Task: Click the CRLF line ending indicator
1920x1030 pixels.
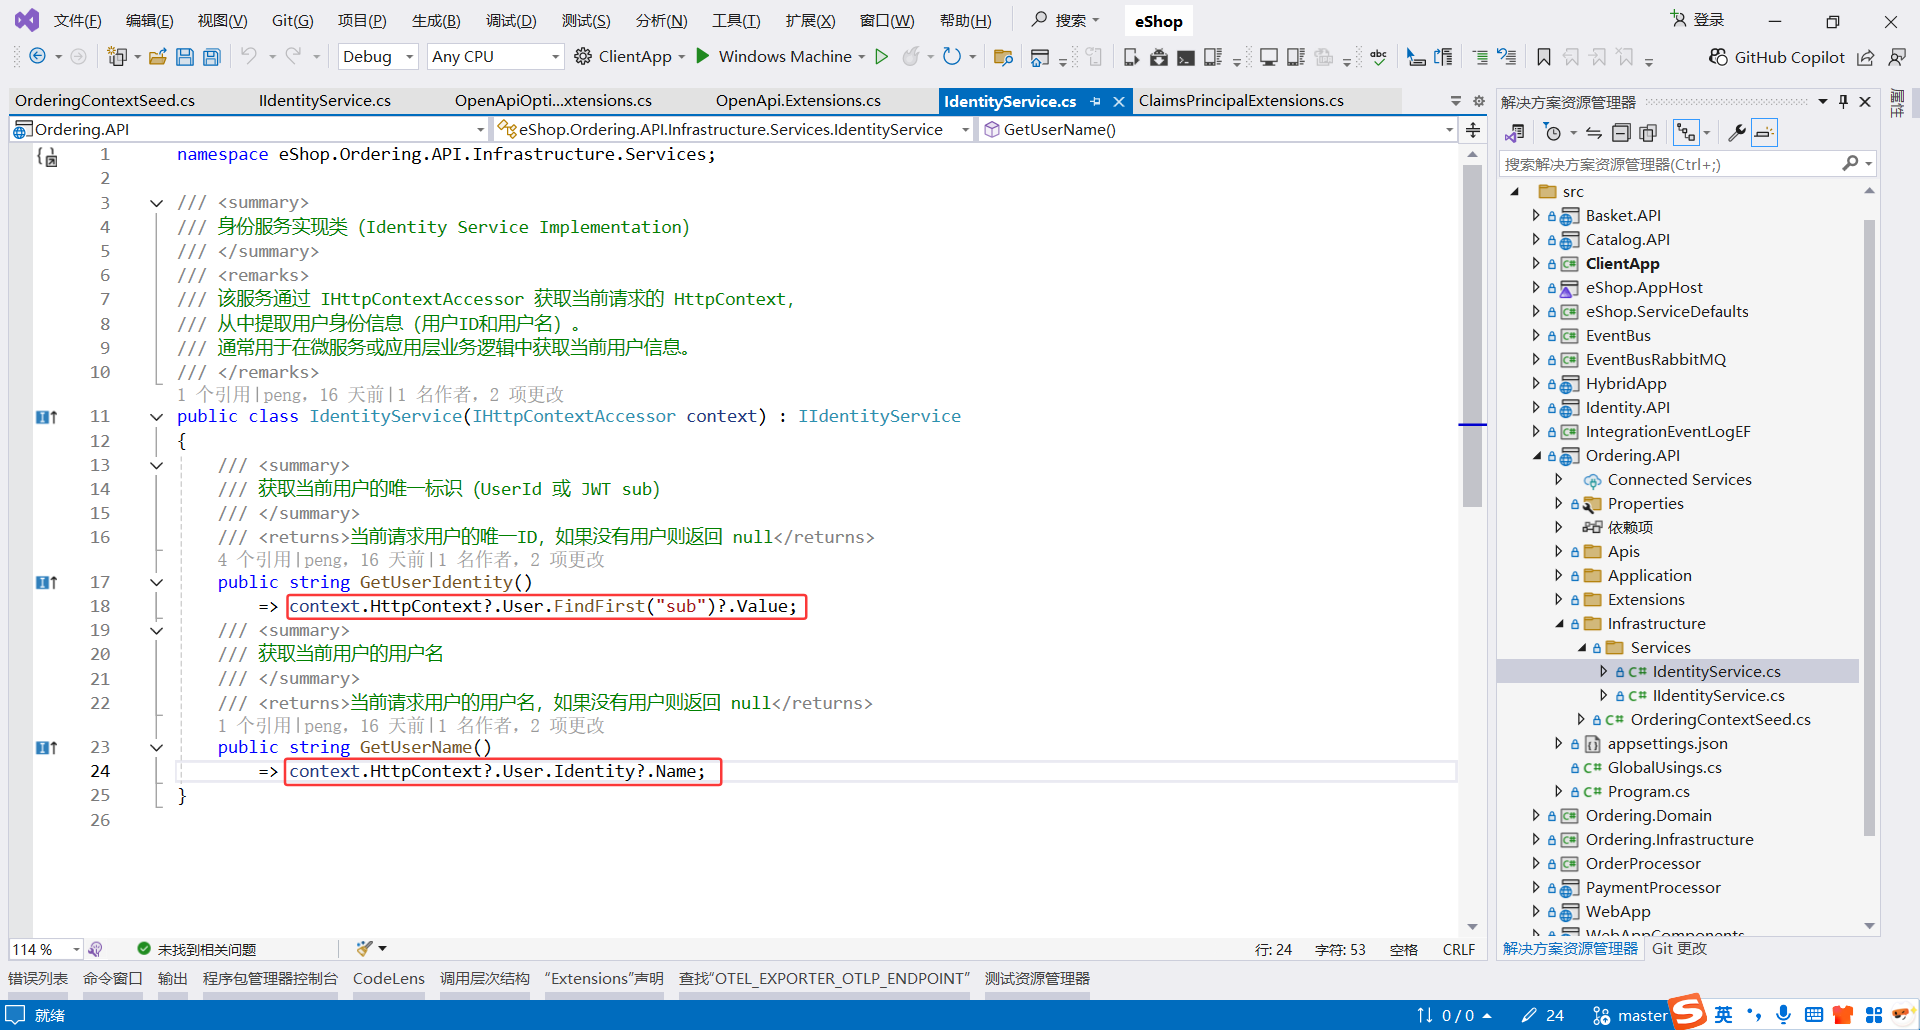Action: click(x=1459, y=949)
